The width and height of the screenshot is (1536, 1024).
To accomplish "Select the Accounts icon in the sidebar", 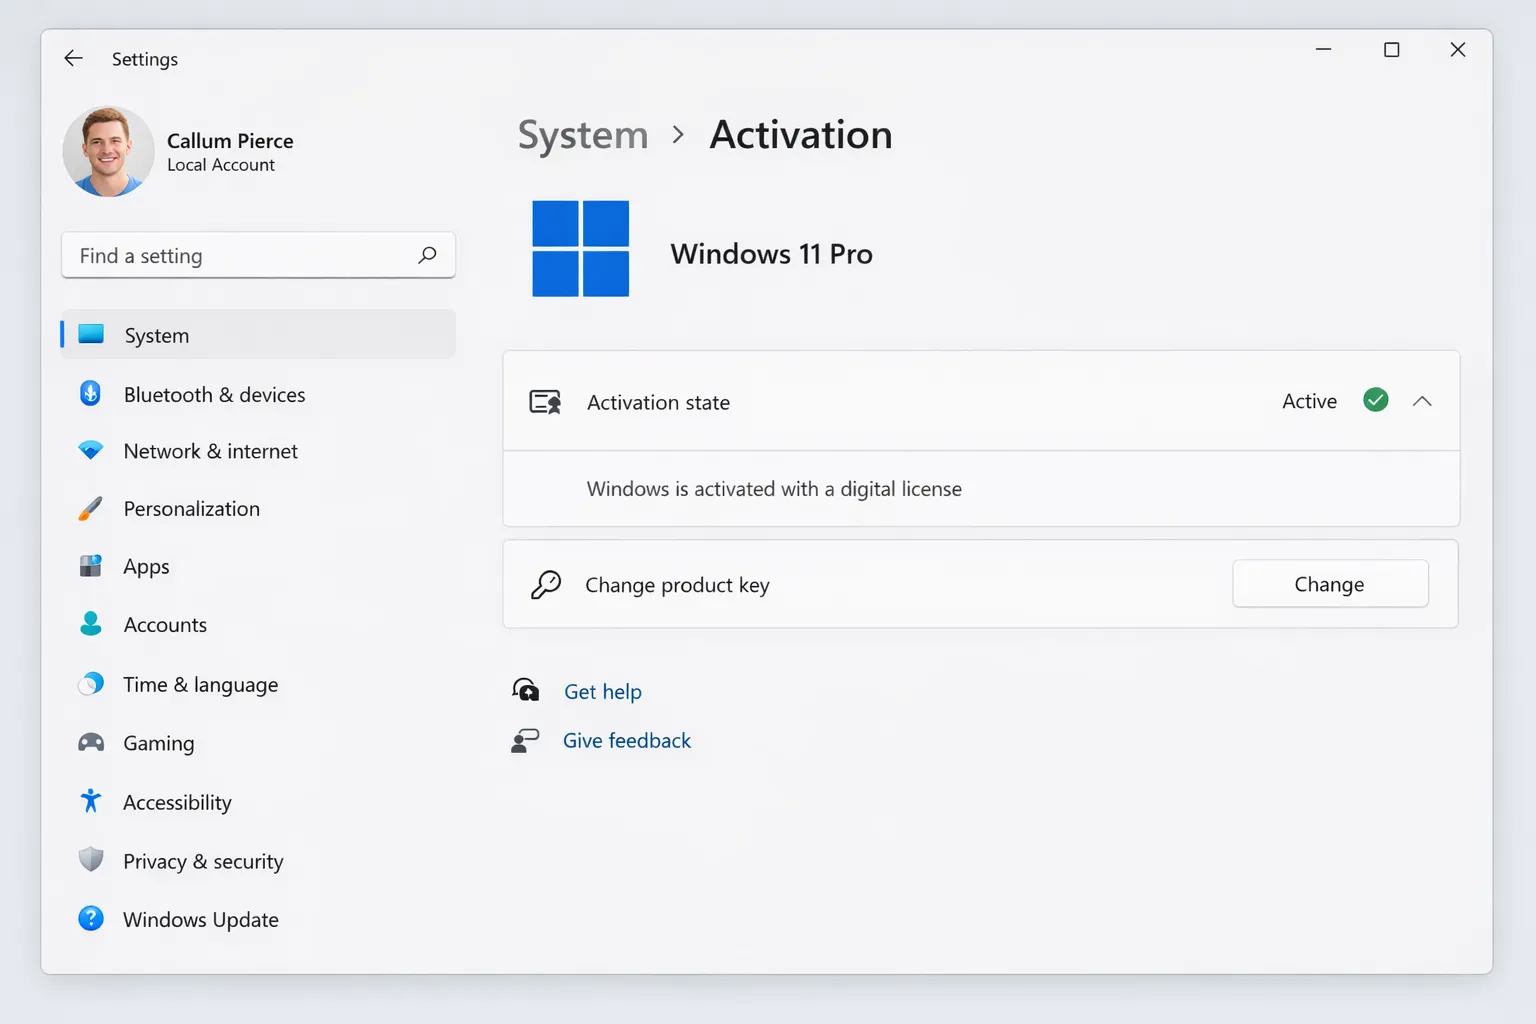I will coord(91,624).
